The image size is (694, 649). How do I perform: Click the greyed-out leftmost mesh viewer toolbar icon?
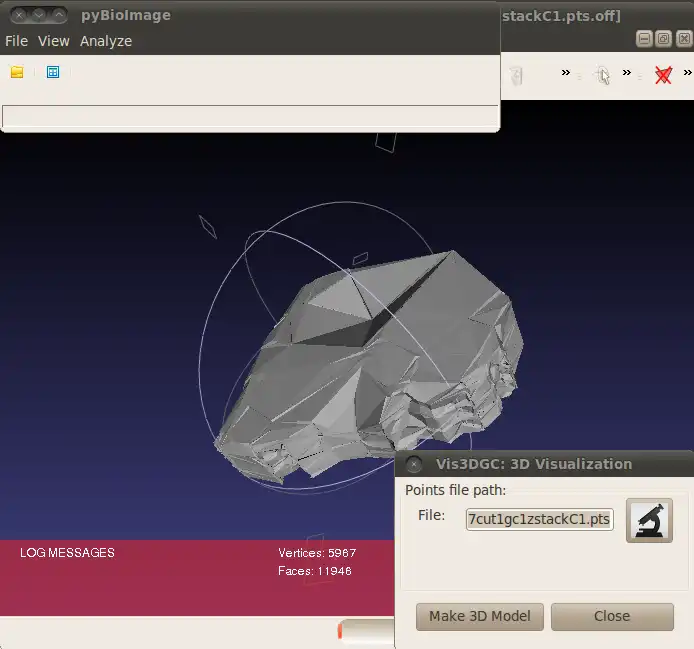517,76
